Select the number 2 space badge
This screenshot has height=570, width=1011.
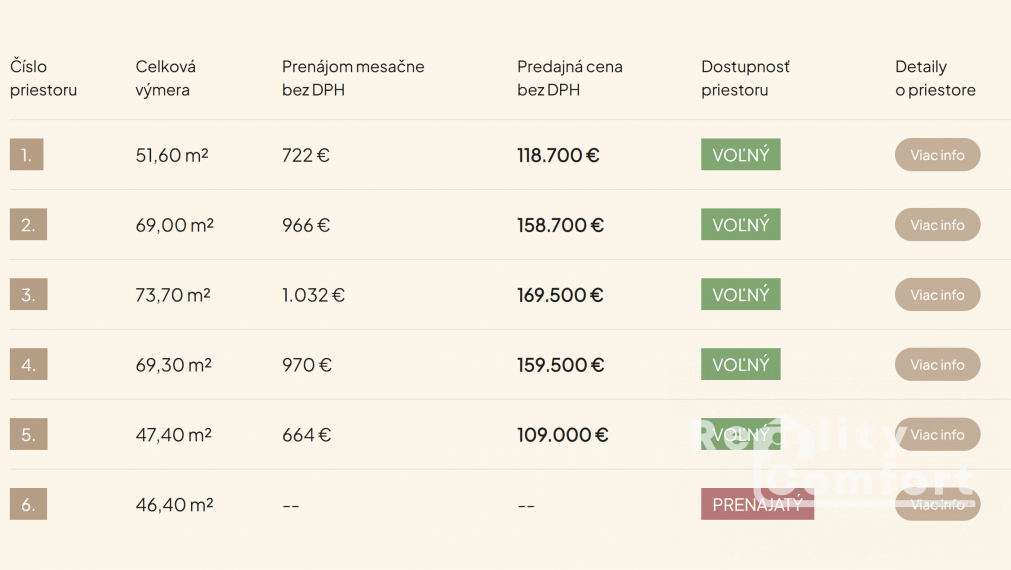(28, 225)
